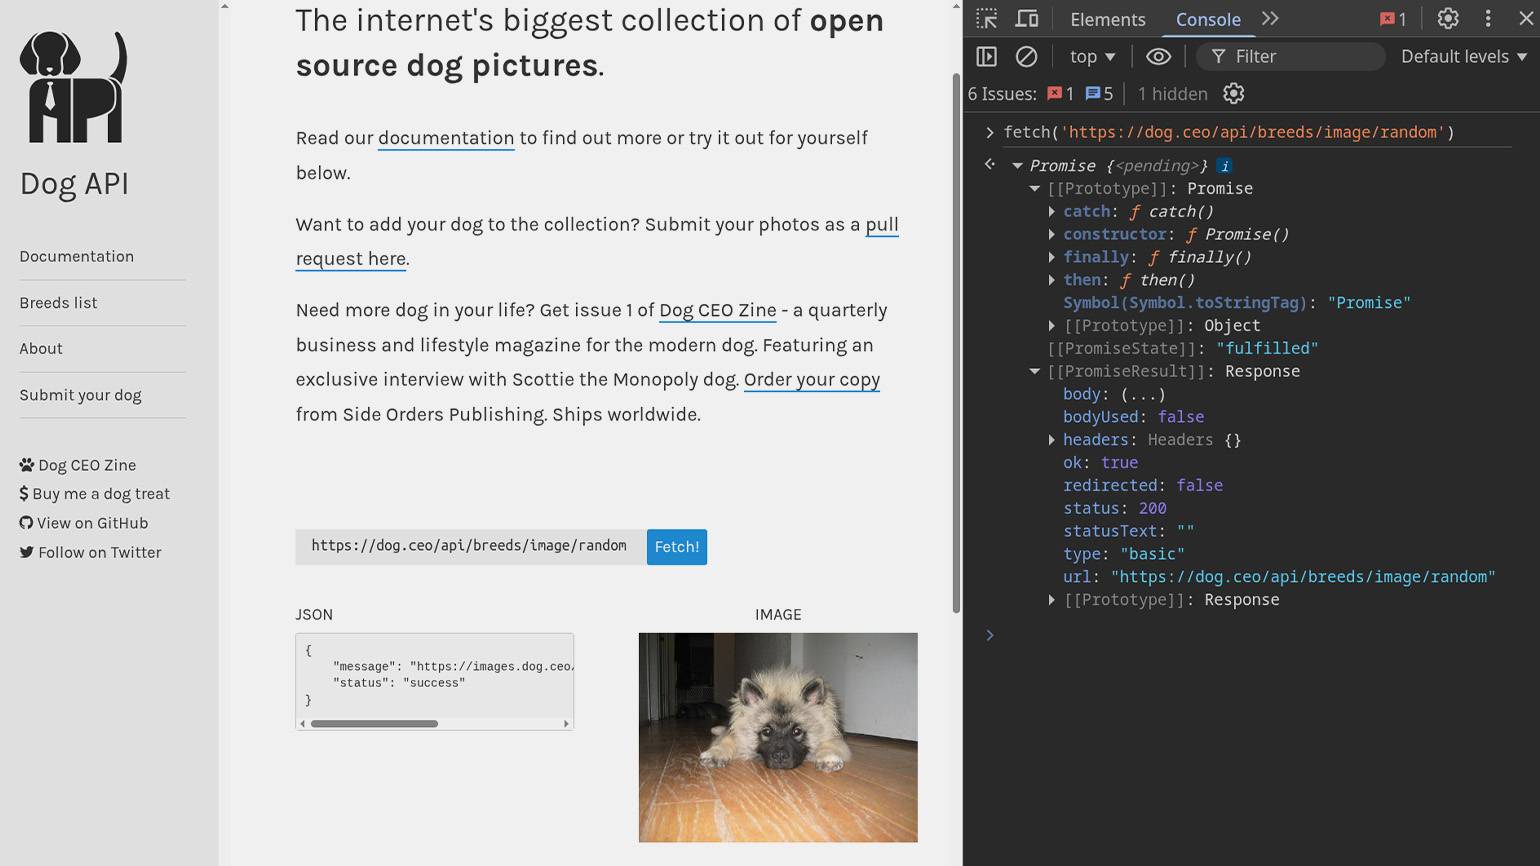Click the Dog API logo
The image size is (1540, 866).
coord(74,87)
